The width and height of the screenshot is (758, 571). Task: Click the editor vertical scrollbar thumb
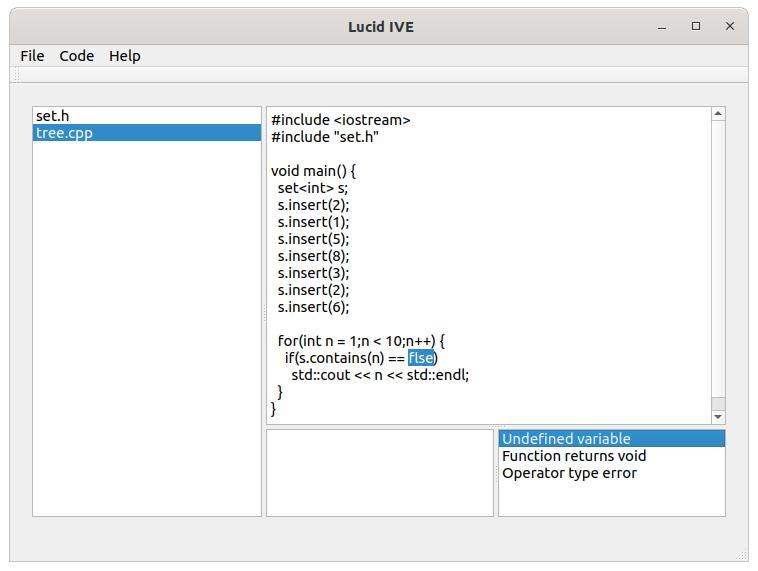(718, 404)
